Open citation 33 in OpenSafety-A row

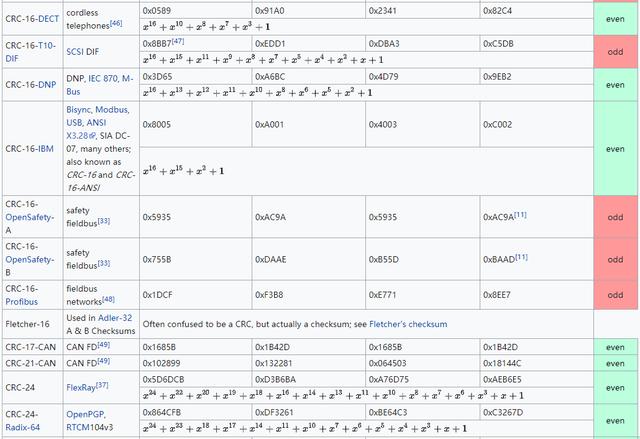click(x=104, y=221)
